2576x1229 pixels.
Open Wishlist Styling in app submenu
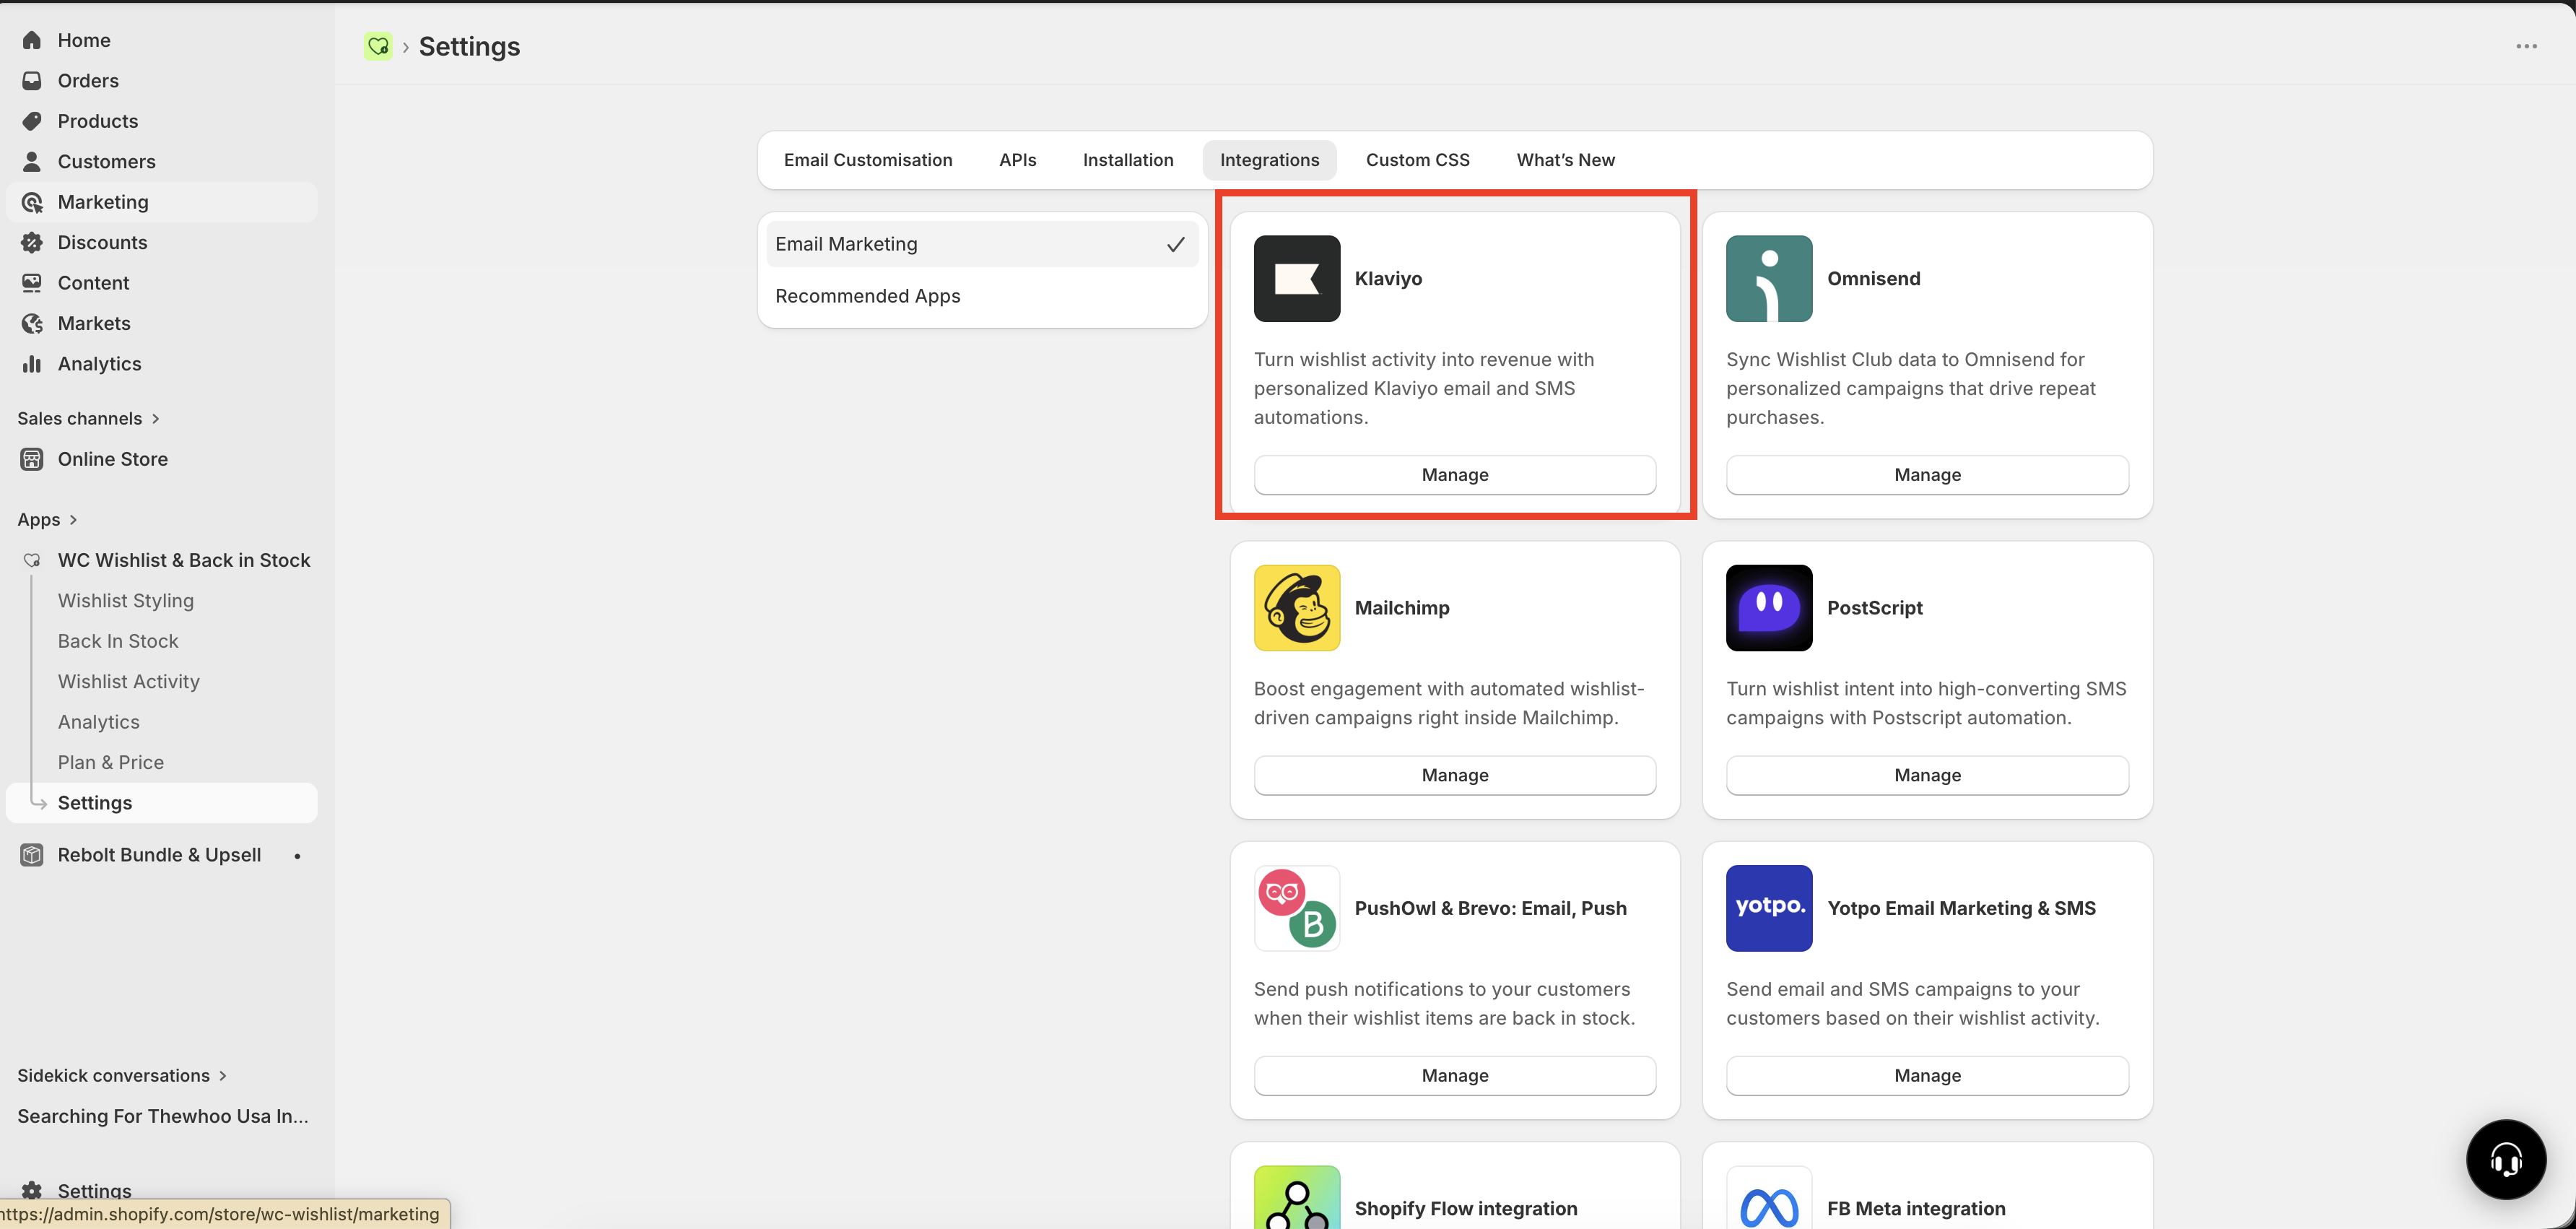click(126, 600)
